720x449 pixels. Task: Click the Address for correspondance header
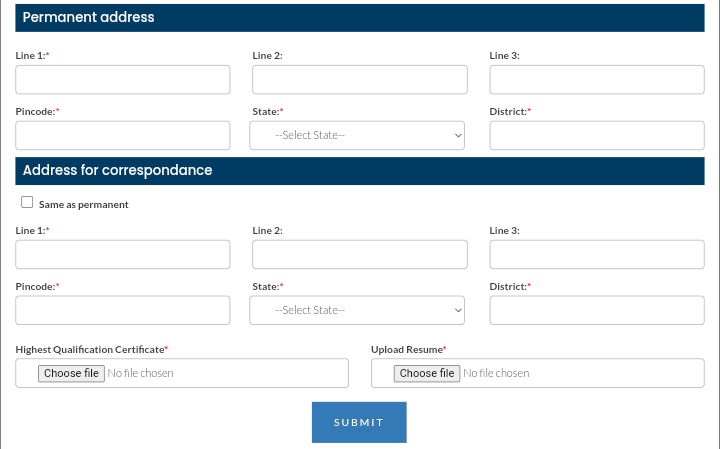click(360, 171)
